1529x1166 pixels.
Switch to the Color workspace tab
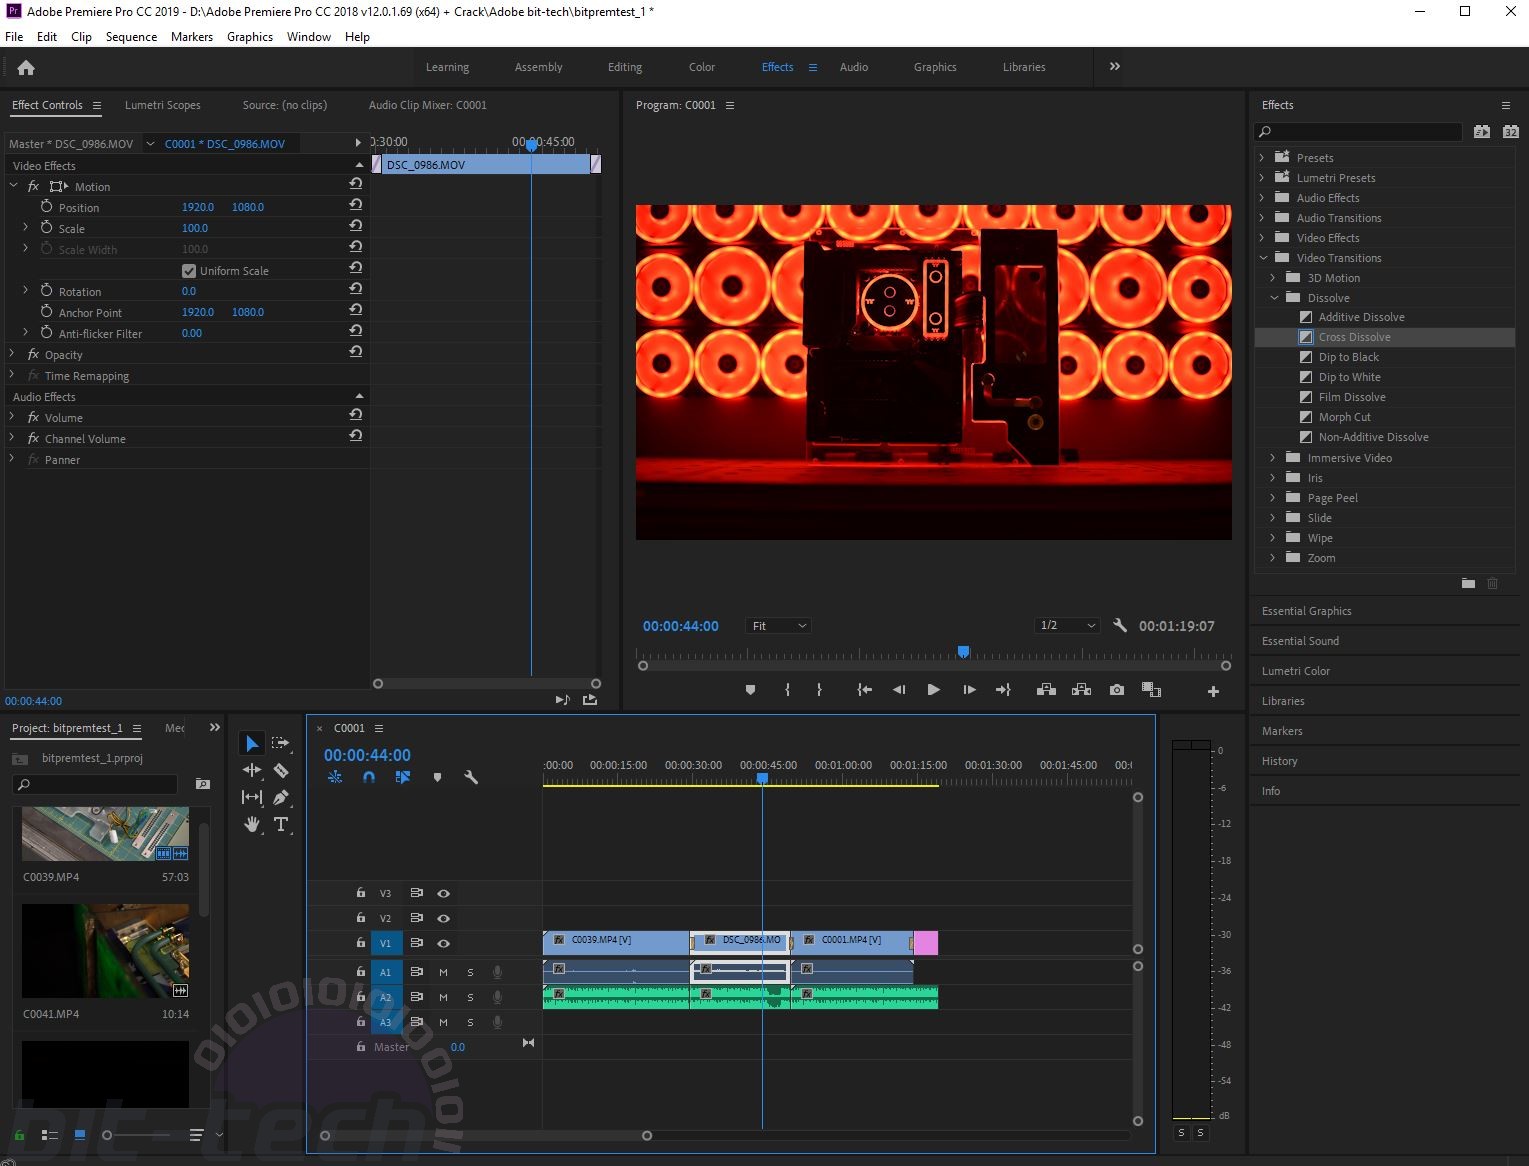[x=701, y=67]
